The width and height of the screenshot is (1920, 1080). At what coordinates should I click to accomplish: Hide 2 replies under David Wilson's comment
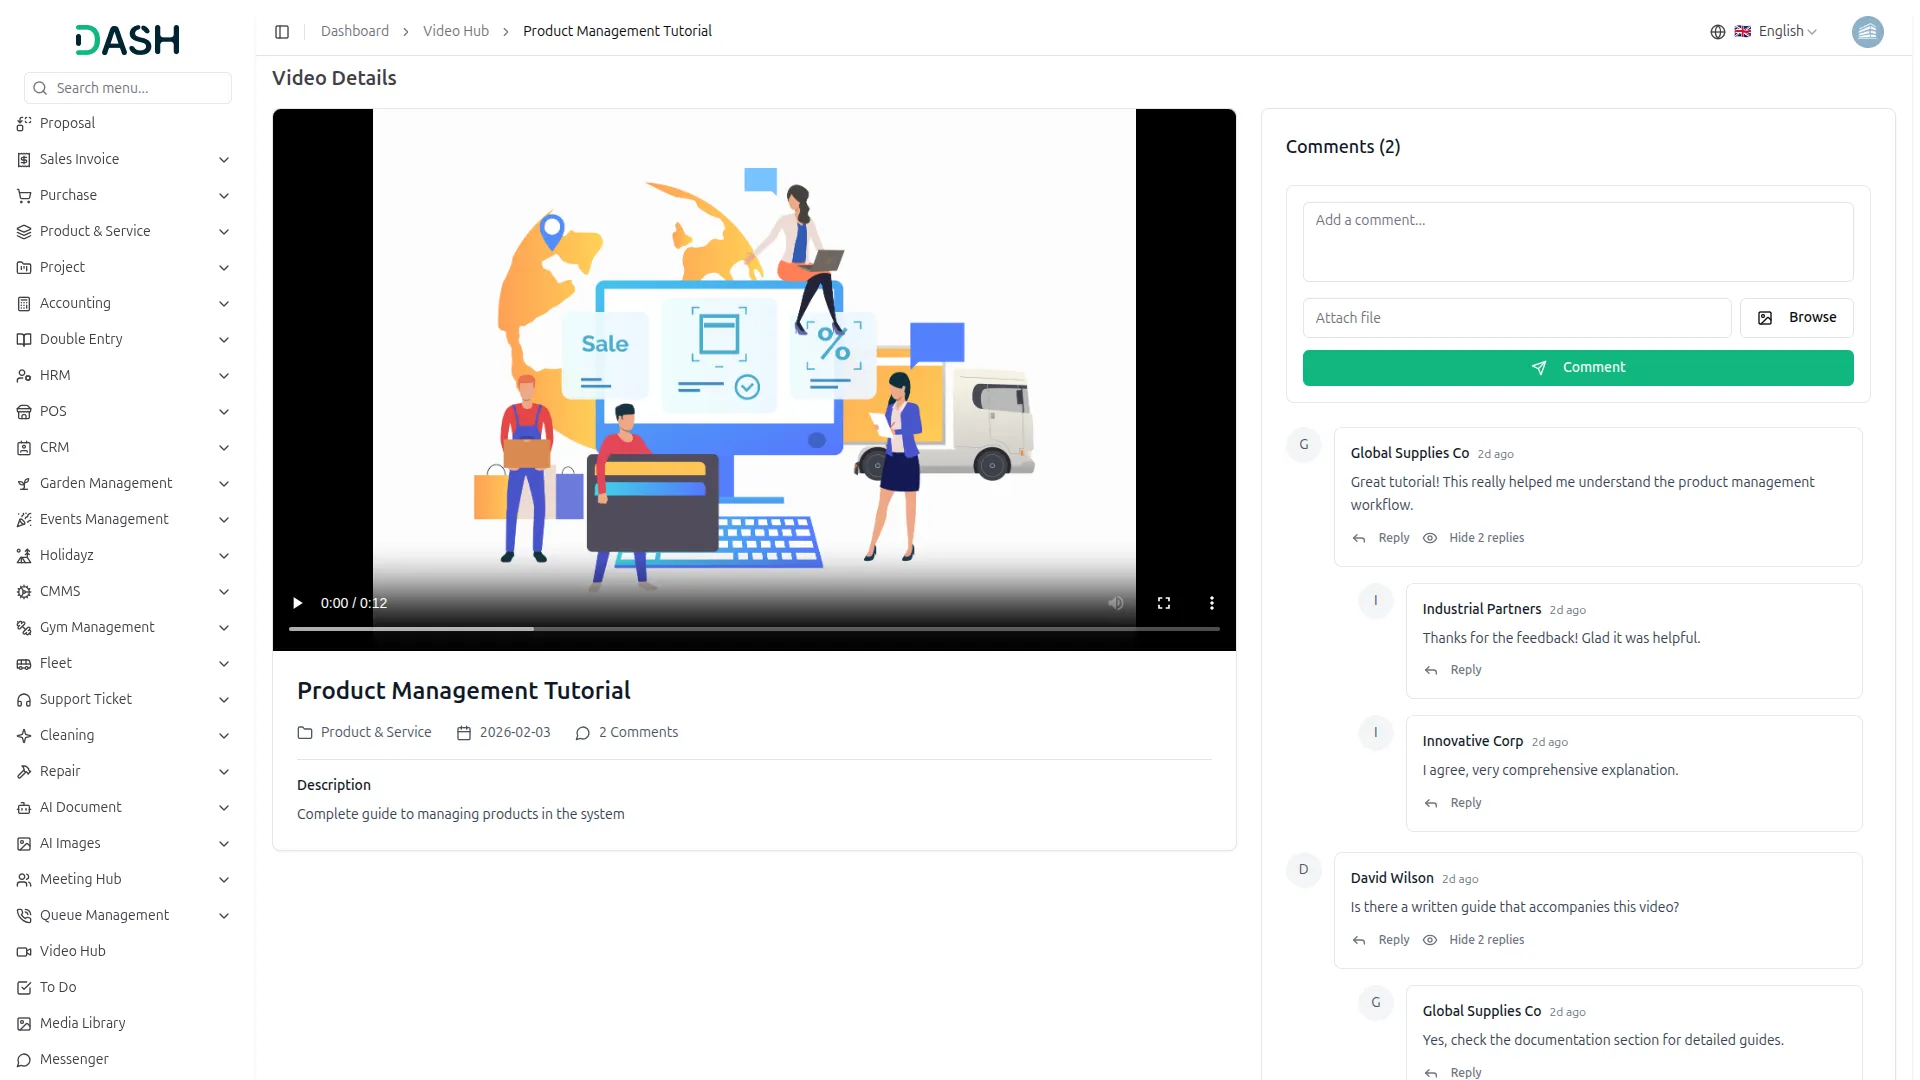pyautogui.click(x=1485, y=939)
